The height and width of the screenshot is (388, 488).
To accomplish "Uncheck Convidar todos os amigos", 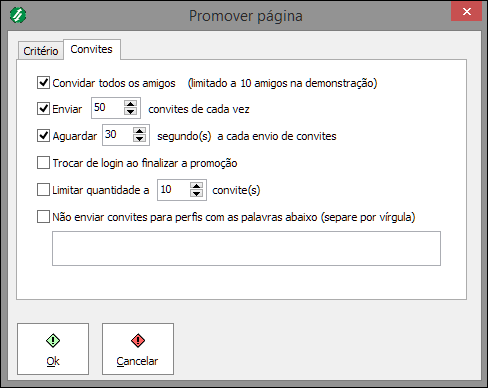I will [43, 82].
